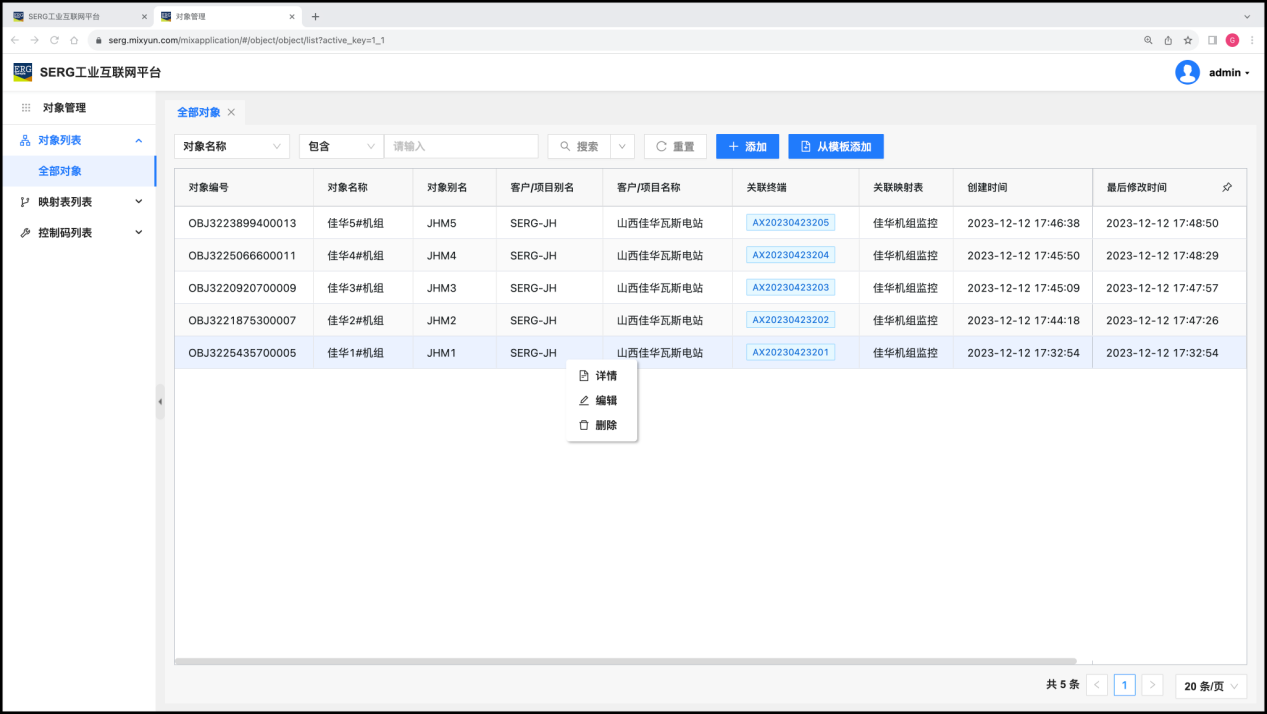
Task: Open the 包含 condition dropdown
Action: (x=341, y=146)
